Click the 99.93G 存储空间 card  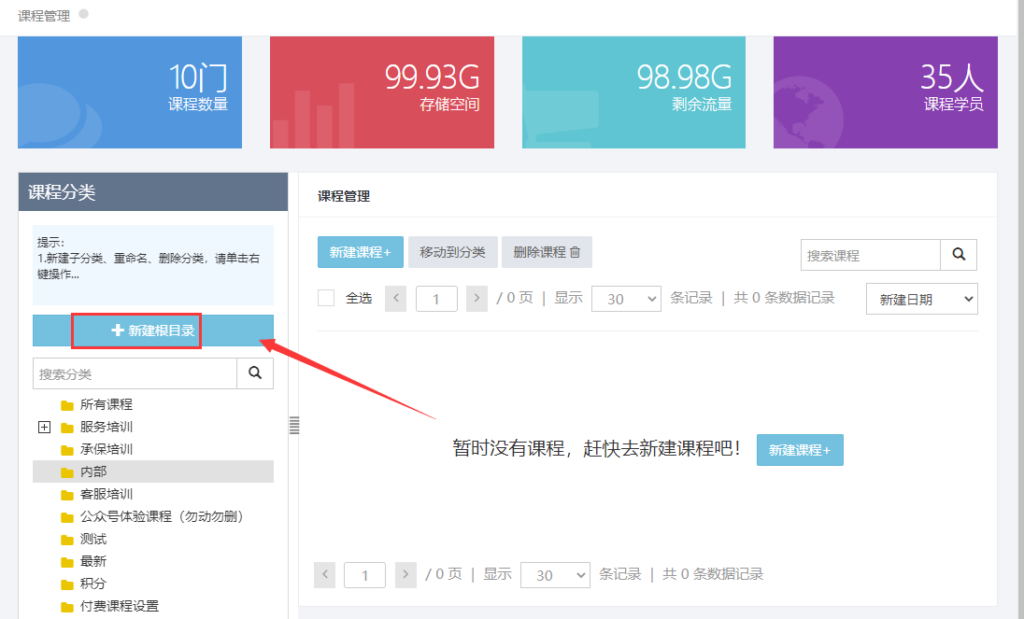pyautogui.click(x=382, y=92)
